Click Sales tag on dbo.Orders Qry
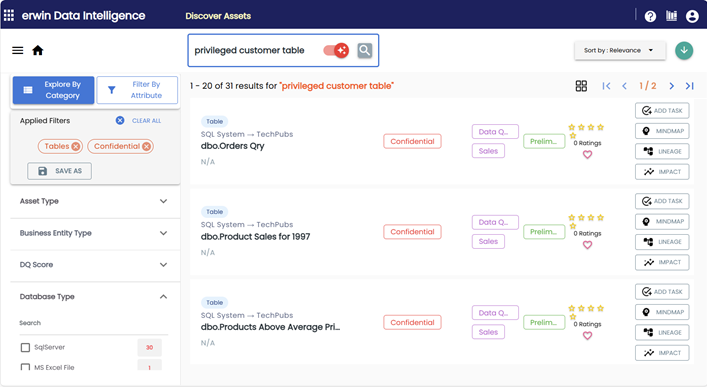The height and width of the screenshot is (387, 707). (x=488, y=151)
